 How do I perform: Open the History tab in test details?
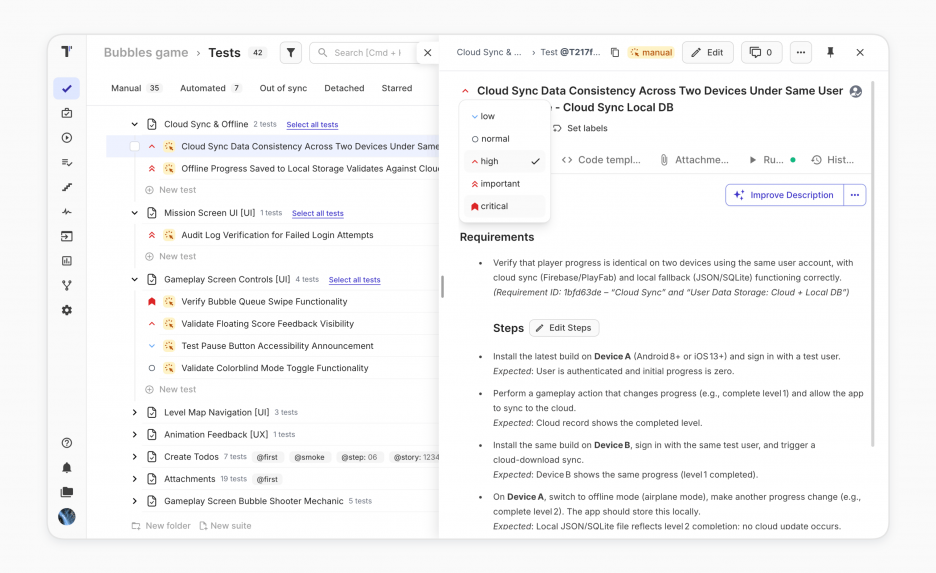[833, 160]
